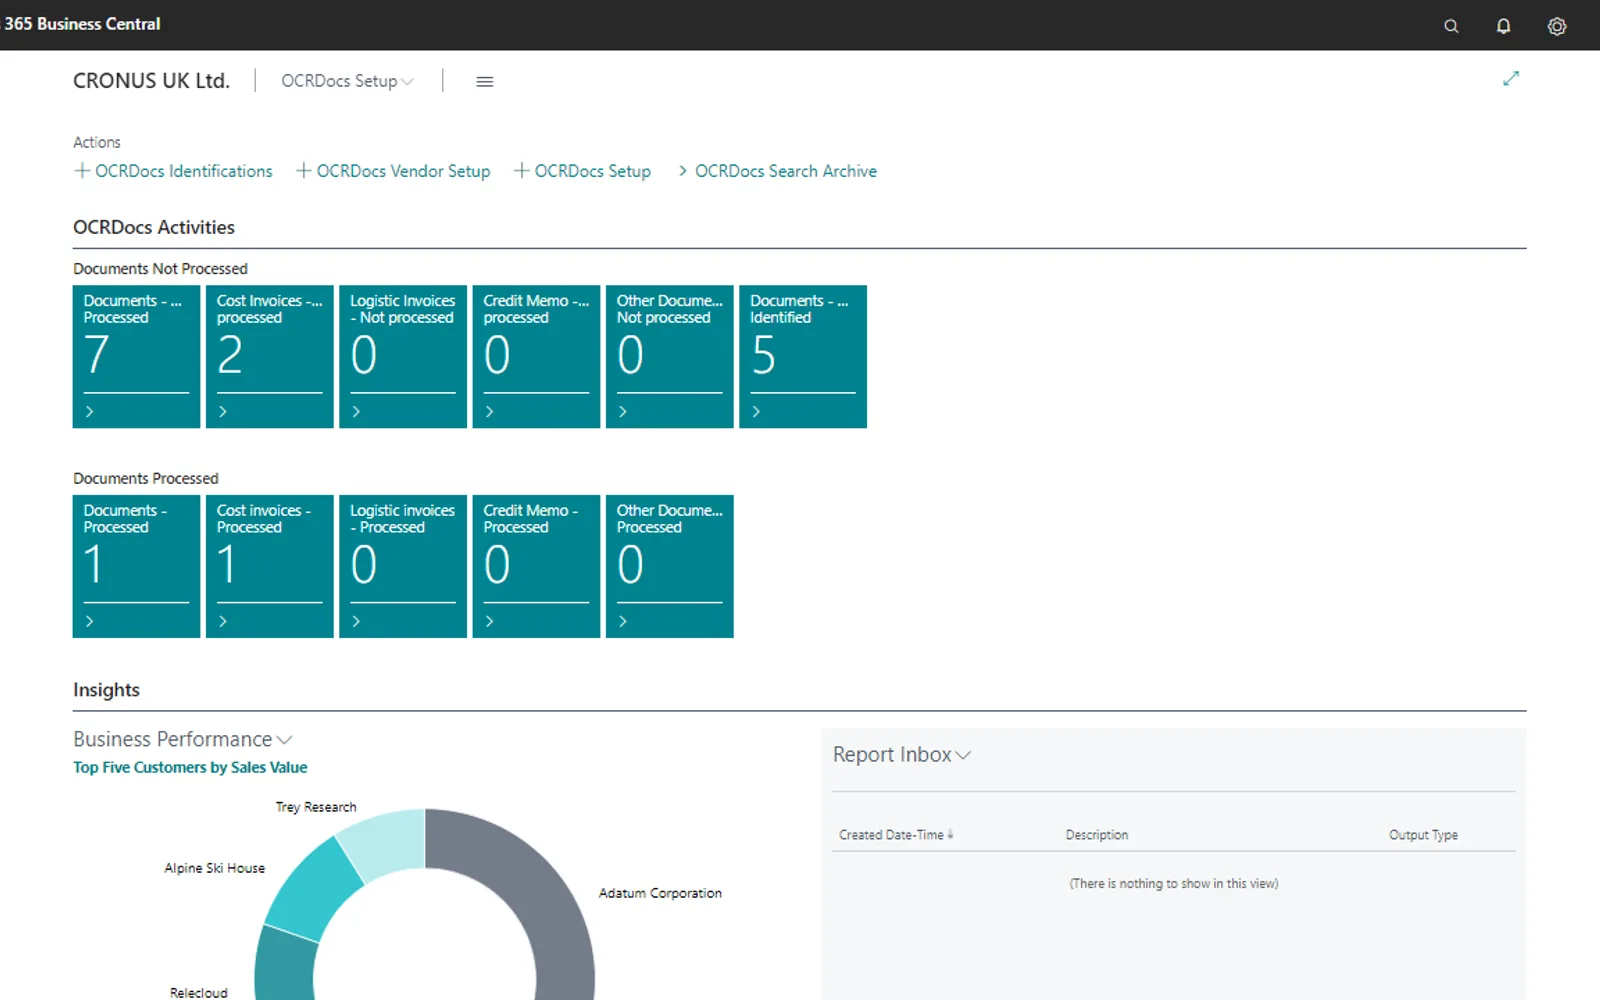
Task: Open Cost Invoices tile showing 2
Action: (x=270, y=357)
